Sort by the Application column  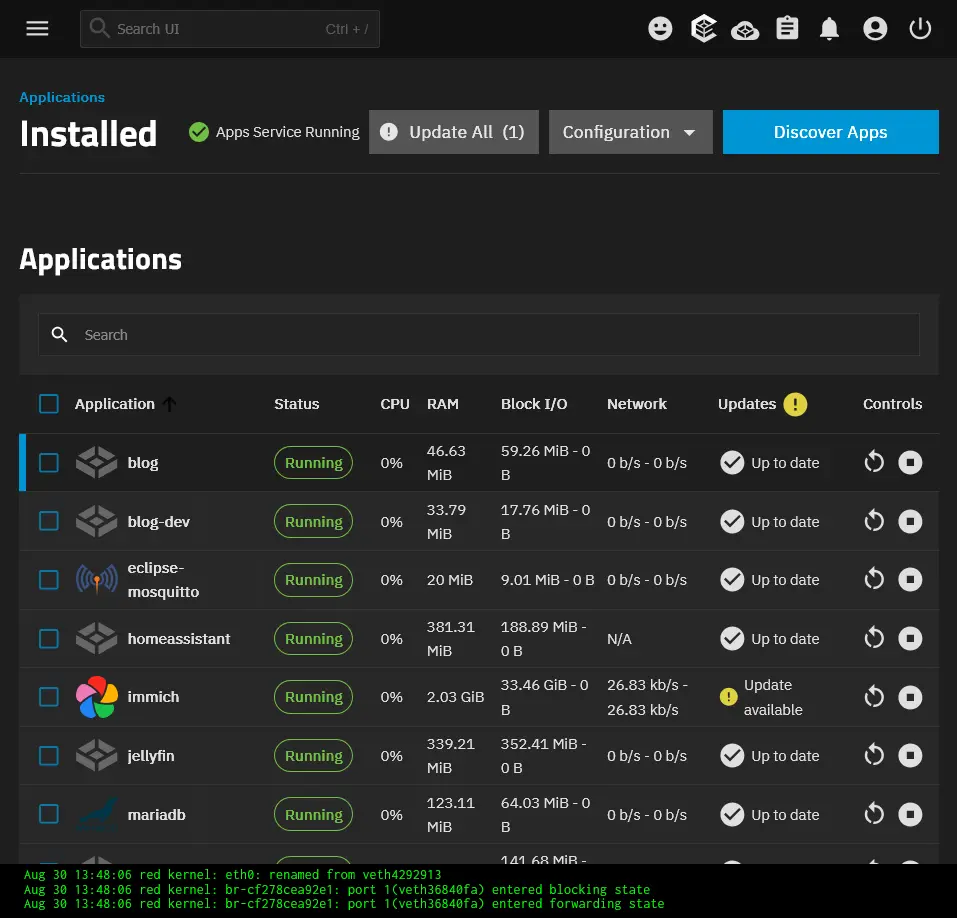(x=114, y=404)
